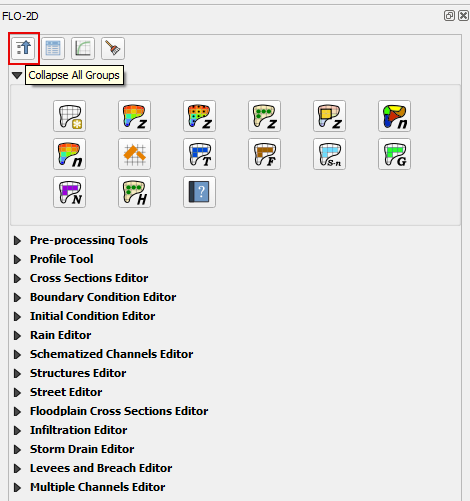Click the yellow square Z elevation correction icon
The image size is (470, 501).
(330, 116)
